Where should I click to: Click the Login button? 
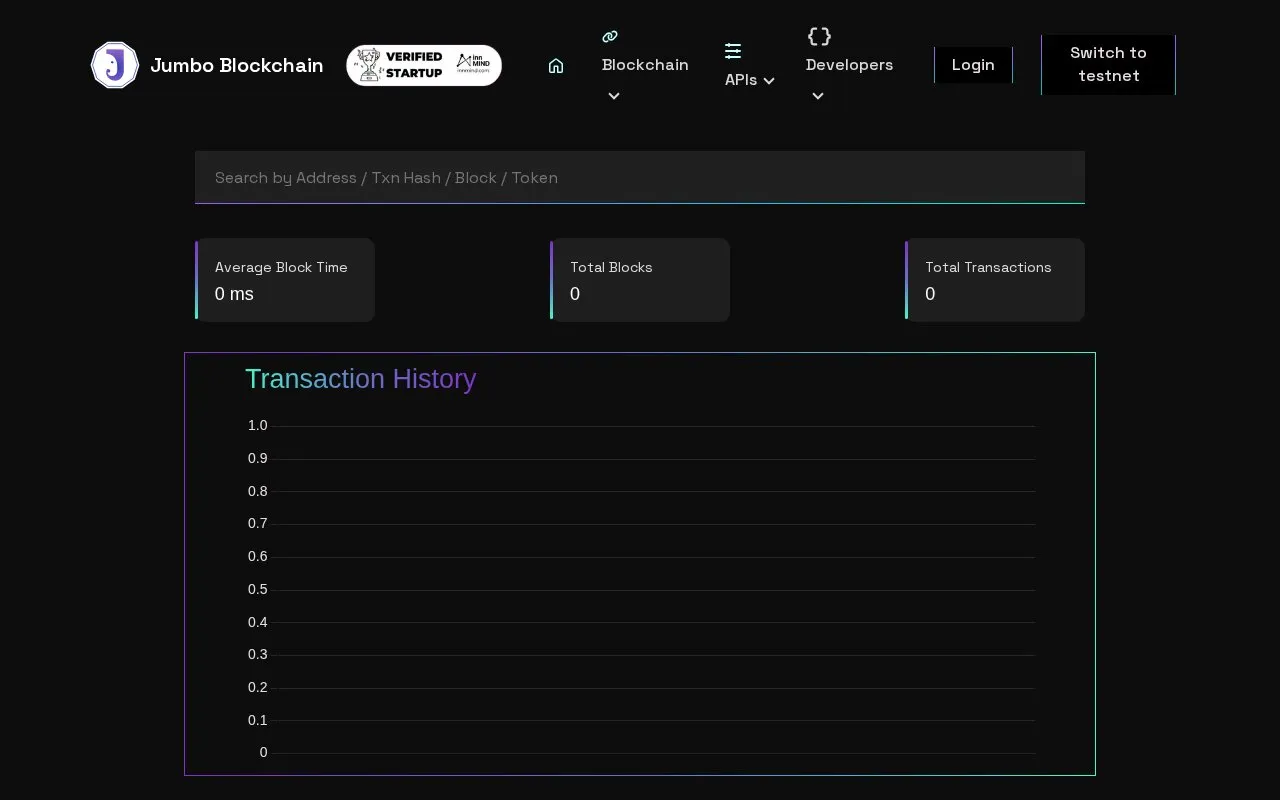click(973, 65)
